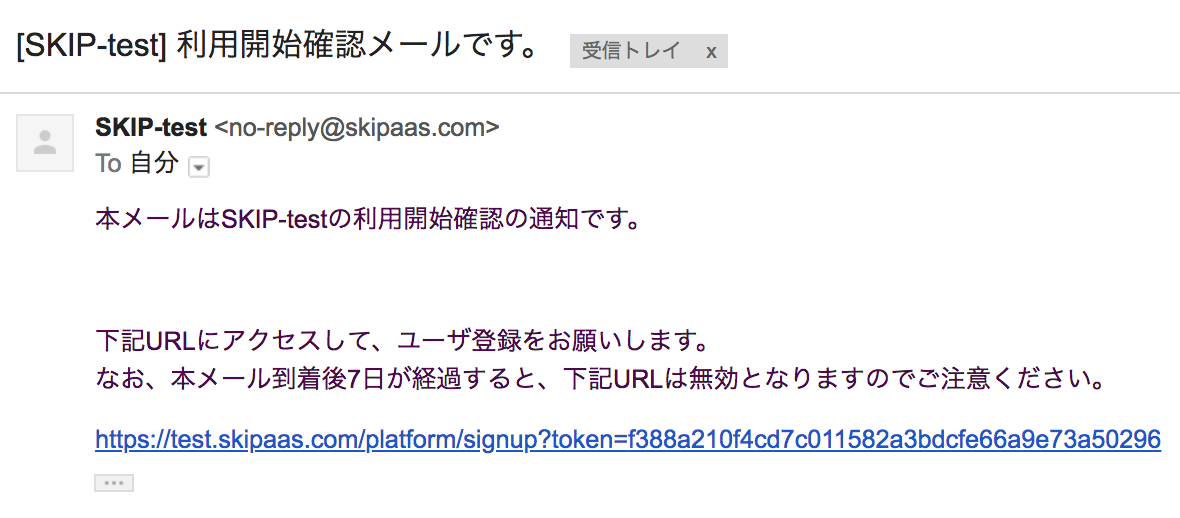Expand recipient details arrow next to 自分

199,167
